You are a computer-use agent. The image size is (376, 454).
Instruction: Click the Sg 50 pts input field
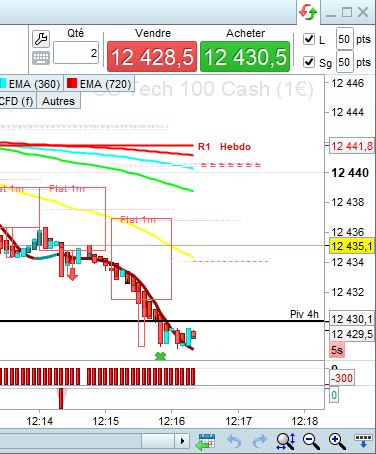tap(344, 62)
